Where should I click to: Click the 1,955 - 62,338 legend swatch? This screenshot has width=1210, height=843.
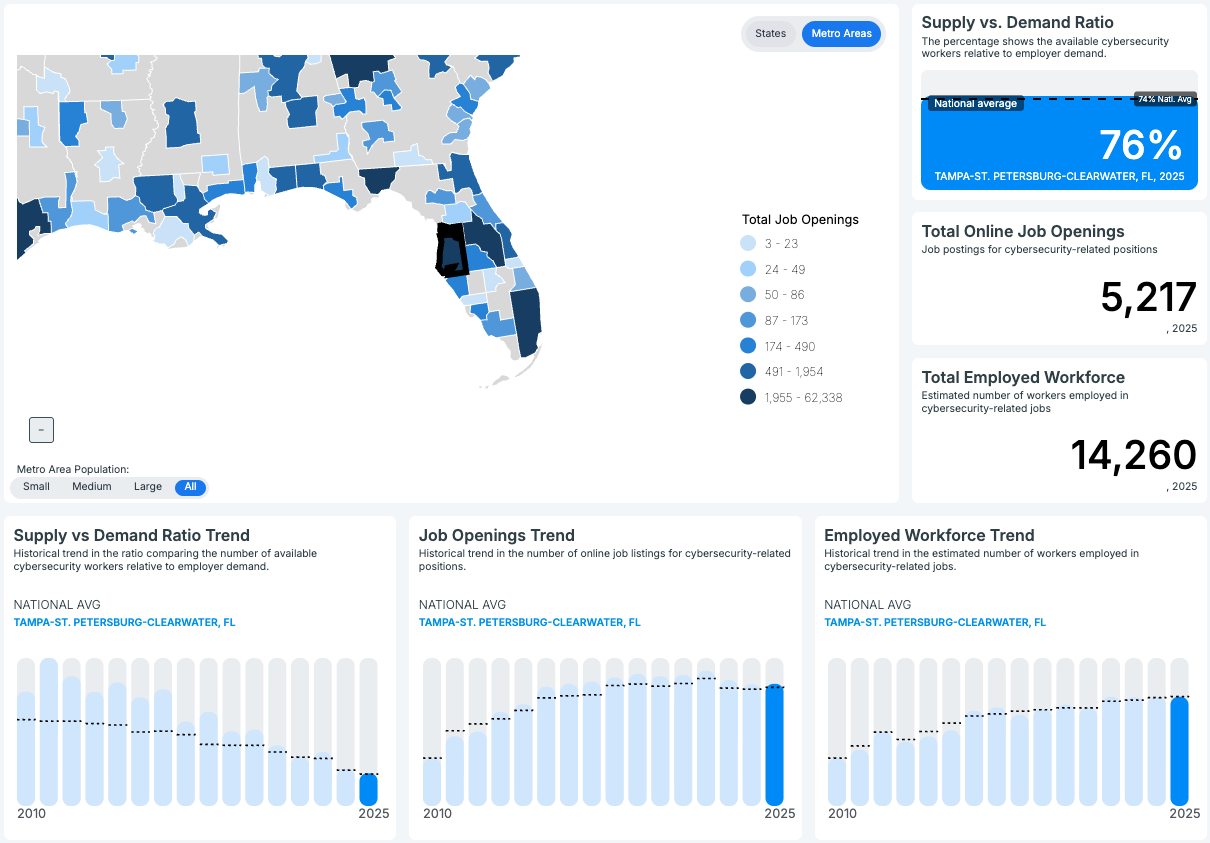click(x=748, y=398)
